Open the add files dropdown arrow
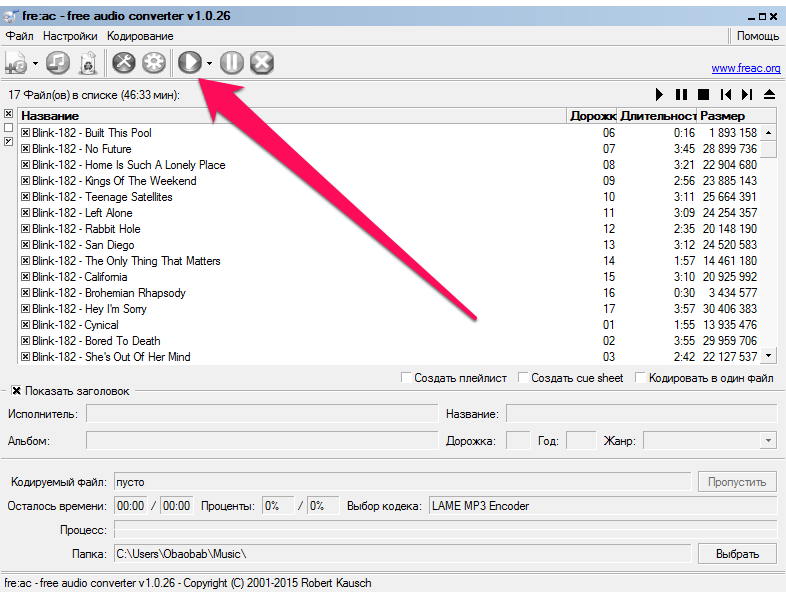 [x=35, y=63]
